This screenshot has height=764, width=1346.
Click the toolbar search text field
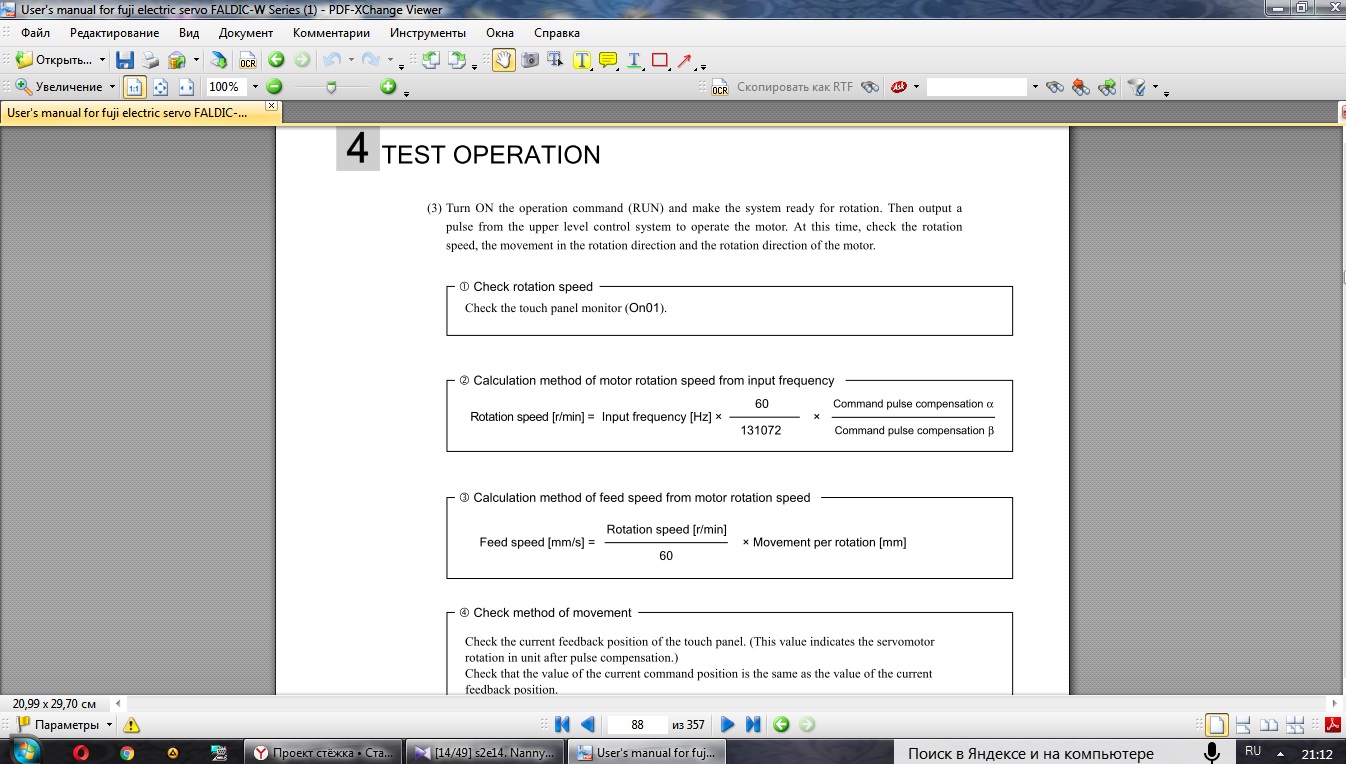coord(977,87)
